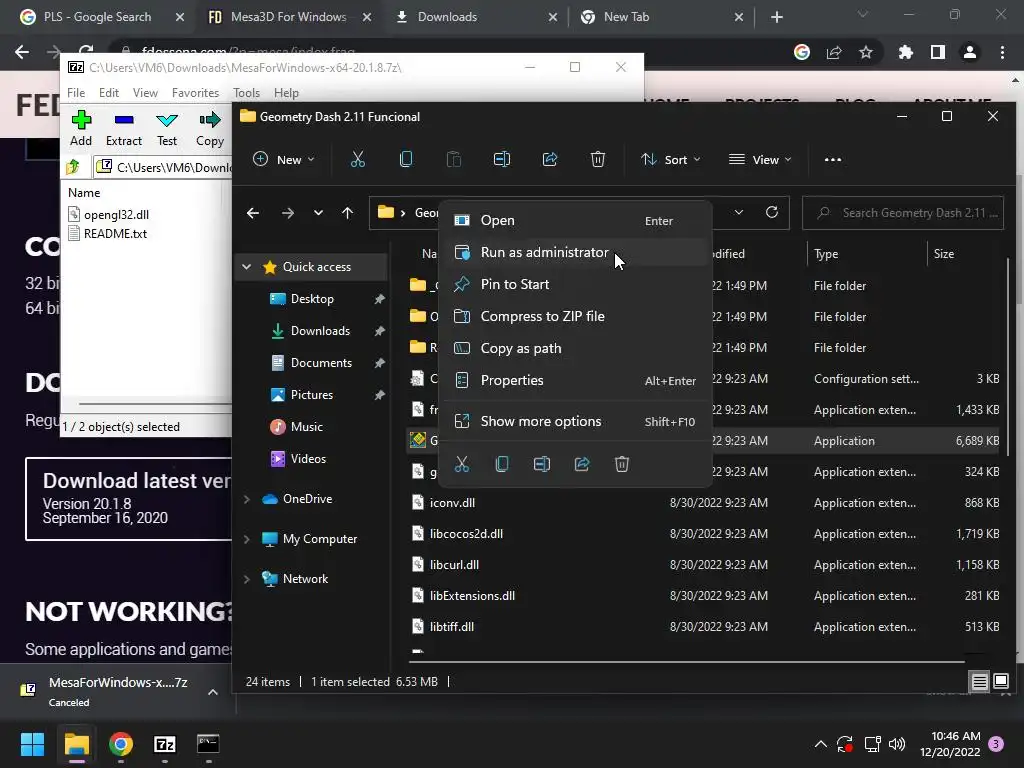1024x768 pixels.
Task: Click the Rename icon in Explorer toolbar
Action: (x=502, y=159)
